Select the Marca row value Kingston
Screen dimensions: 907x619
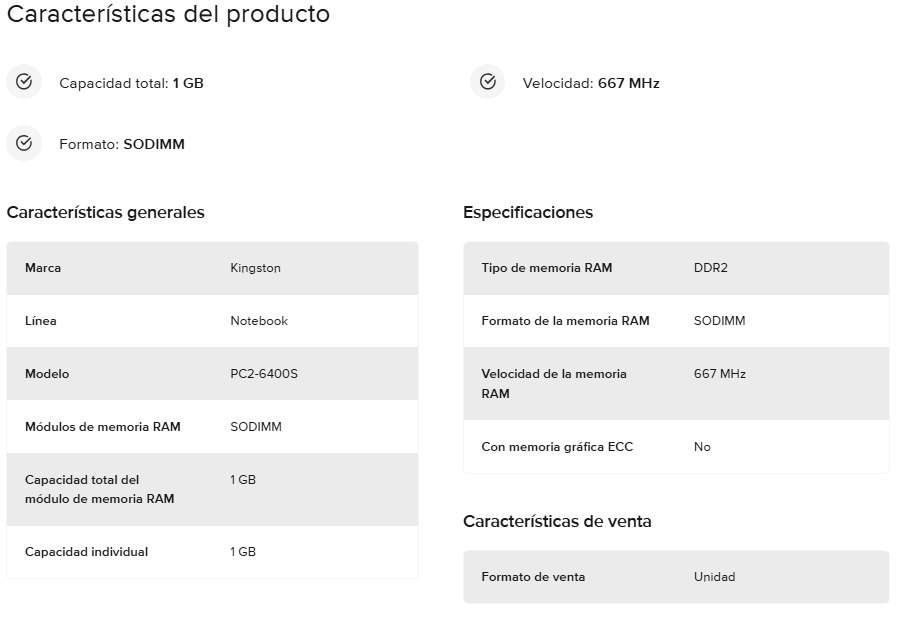(x=256, y=268)
